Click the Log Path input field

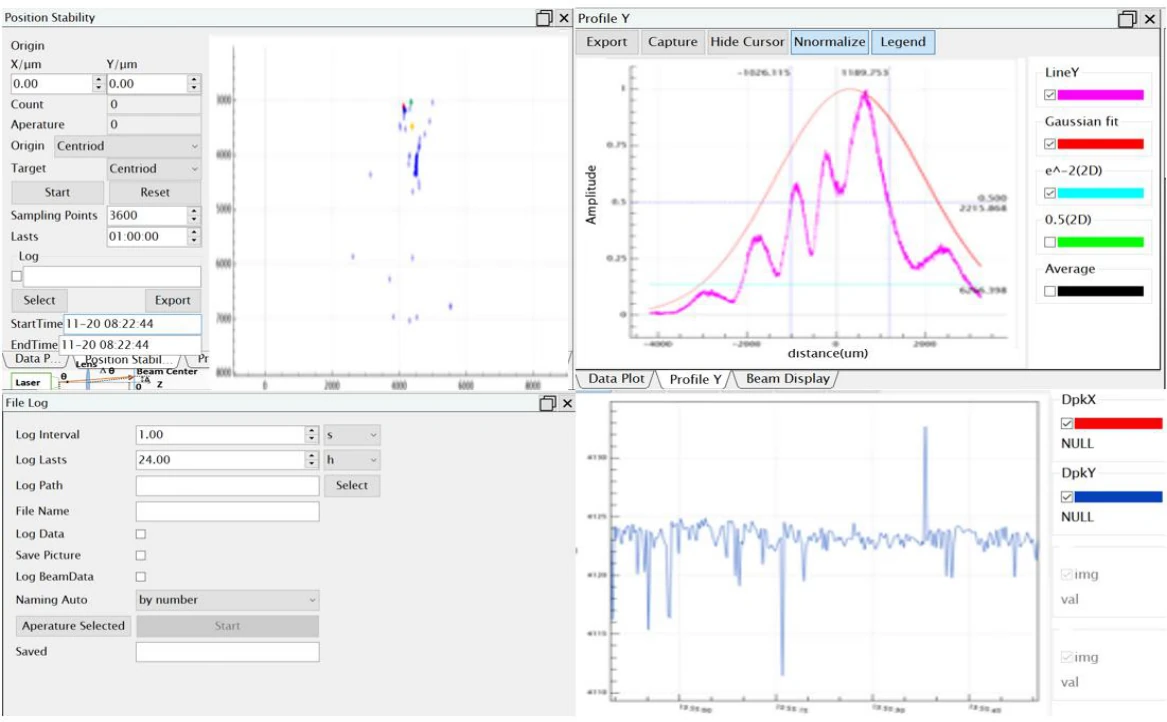pos(228,485)
